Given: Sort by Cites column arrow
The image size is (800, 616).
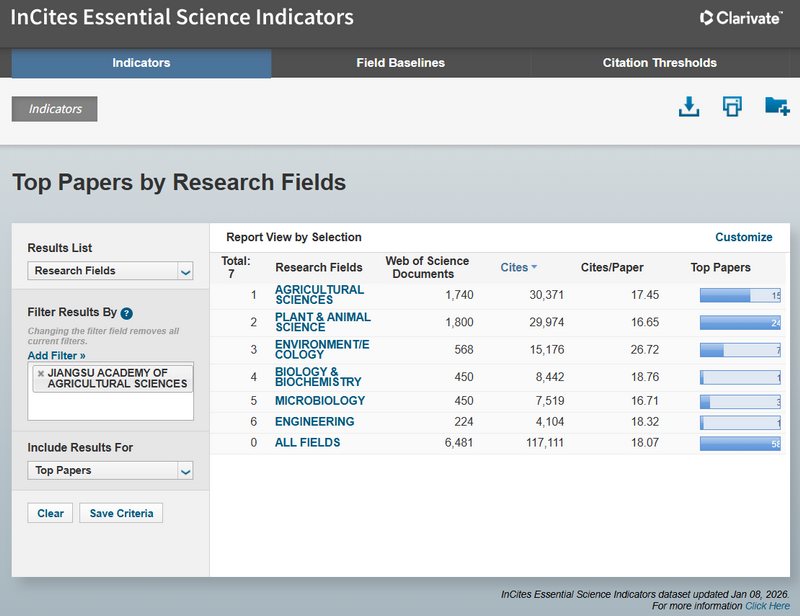Looking at the screenshot, I should [x=534, y=267].
